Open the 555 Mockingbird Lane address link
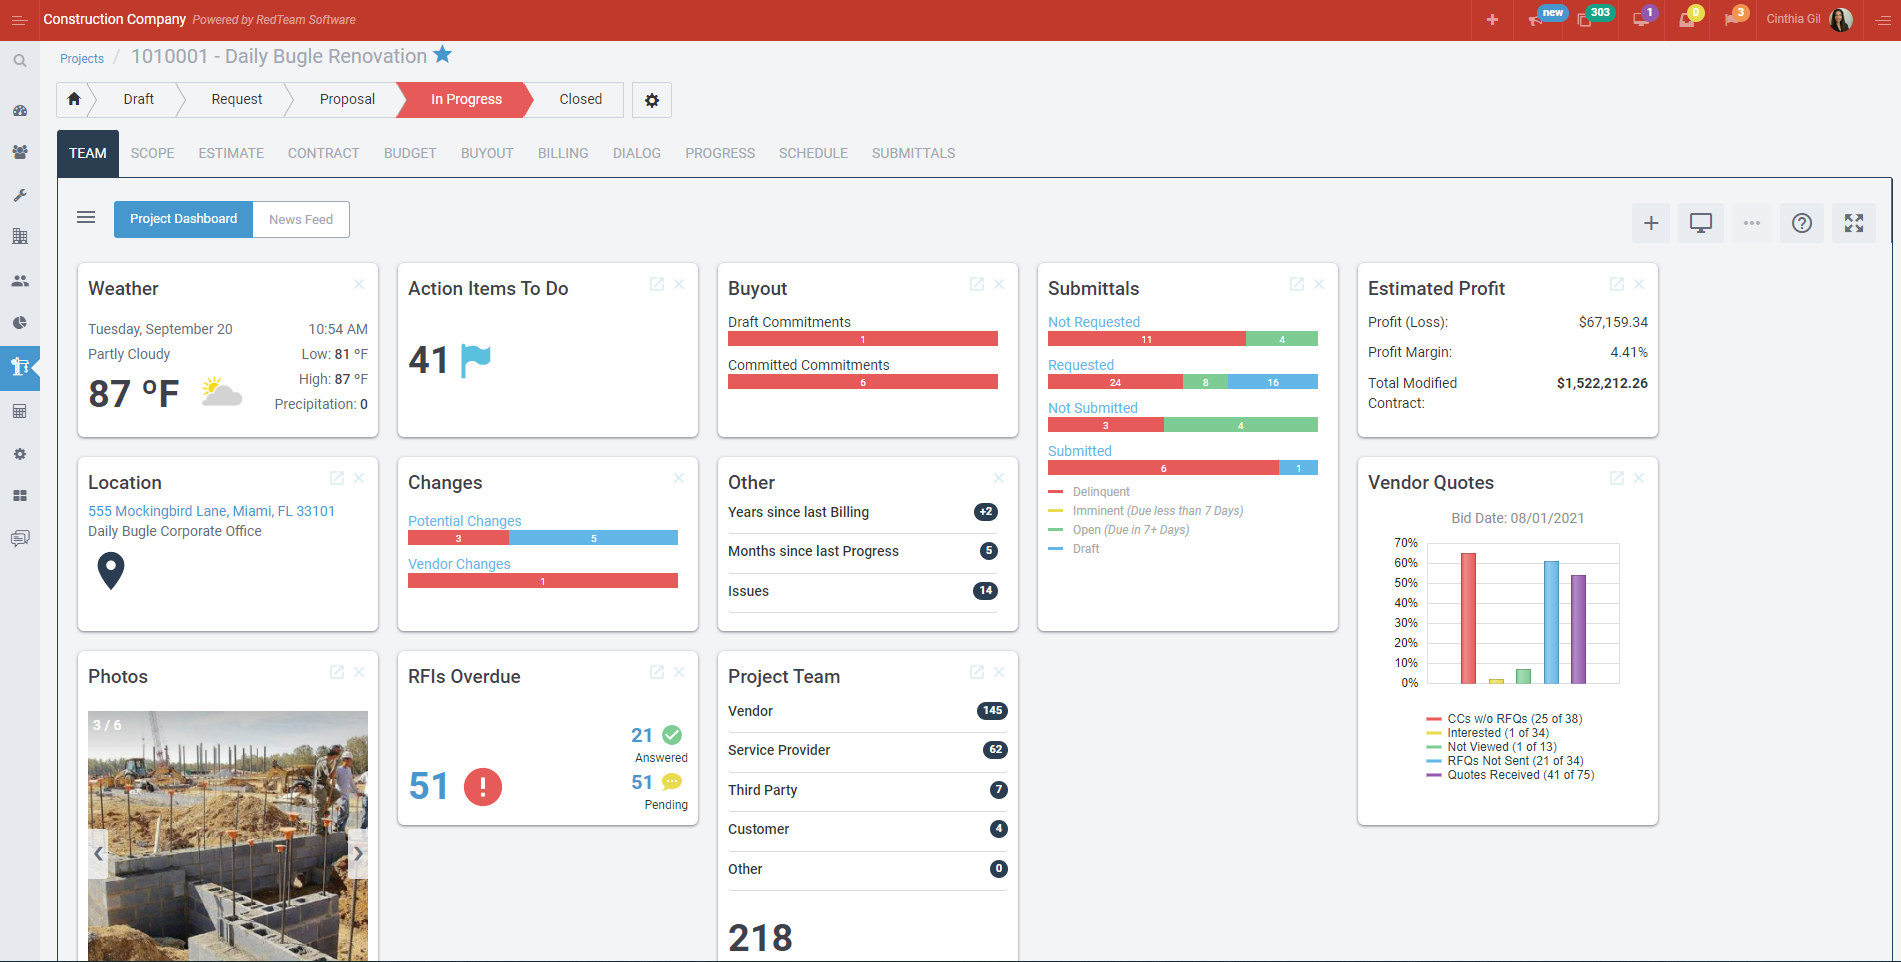This screenshot has width=1901, height=962. tap(211, 511)
